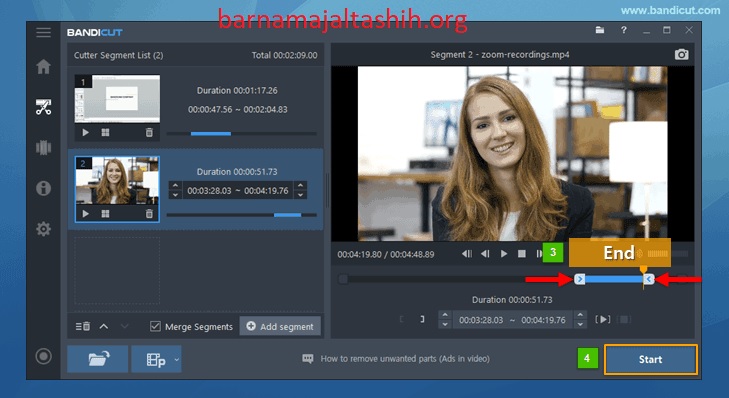Open the hamburger menu beside the Bandicut logo

(x=43, y=33)
